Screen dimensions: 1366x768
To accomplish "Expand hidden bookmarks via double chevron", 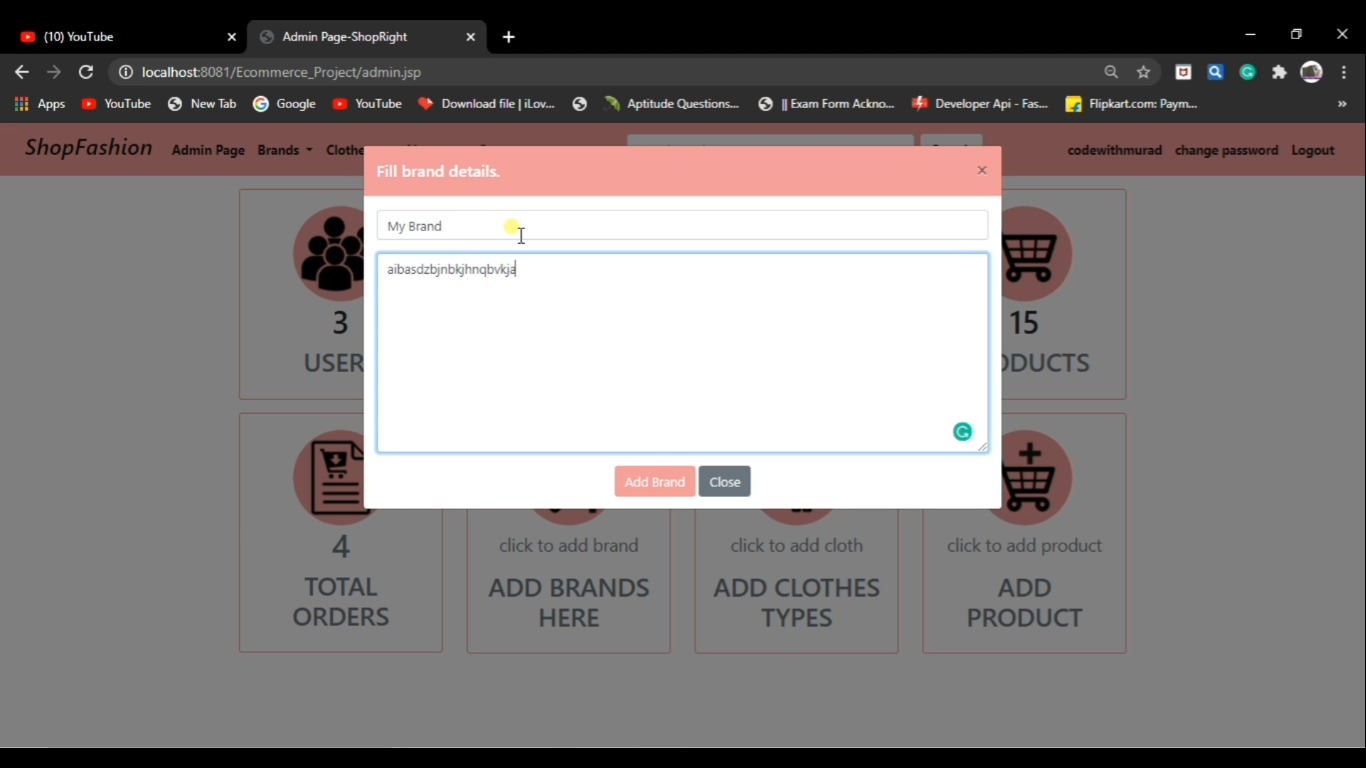I will pos(1341,103).
